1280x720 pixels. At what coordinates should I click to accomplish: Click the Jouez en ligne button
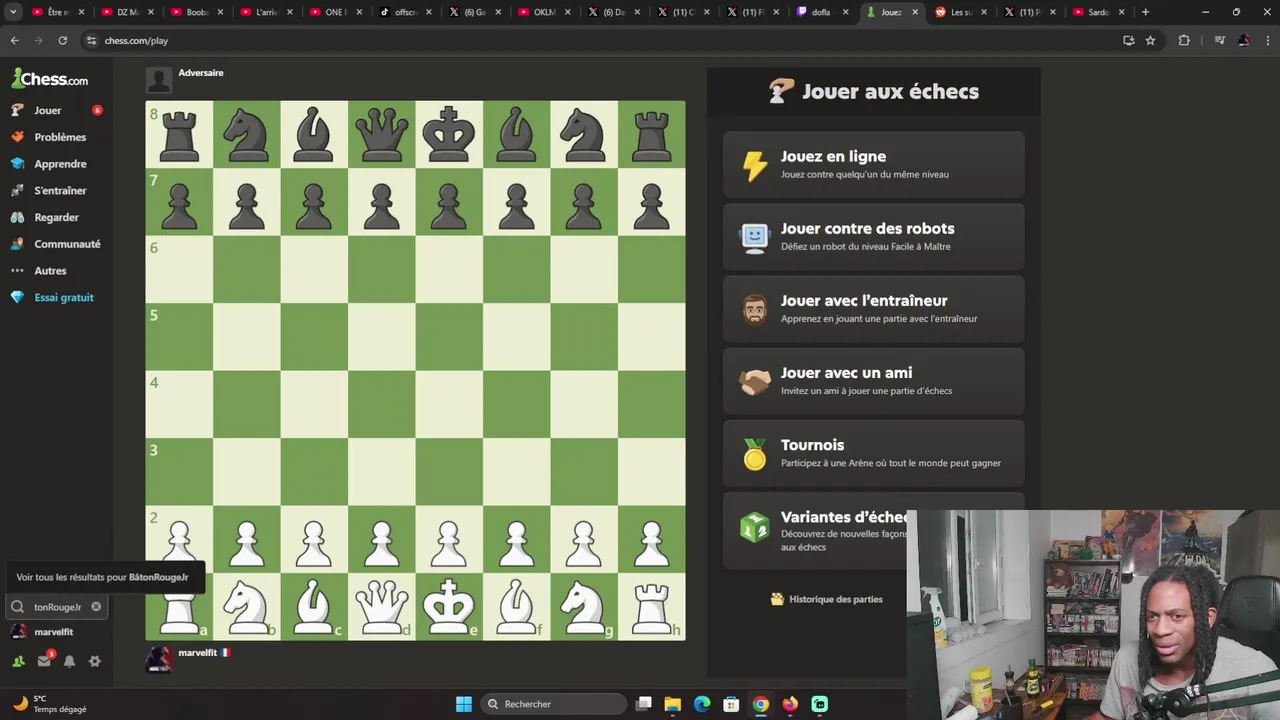(874, 165)
